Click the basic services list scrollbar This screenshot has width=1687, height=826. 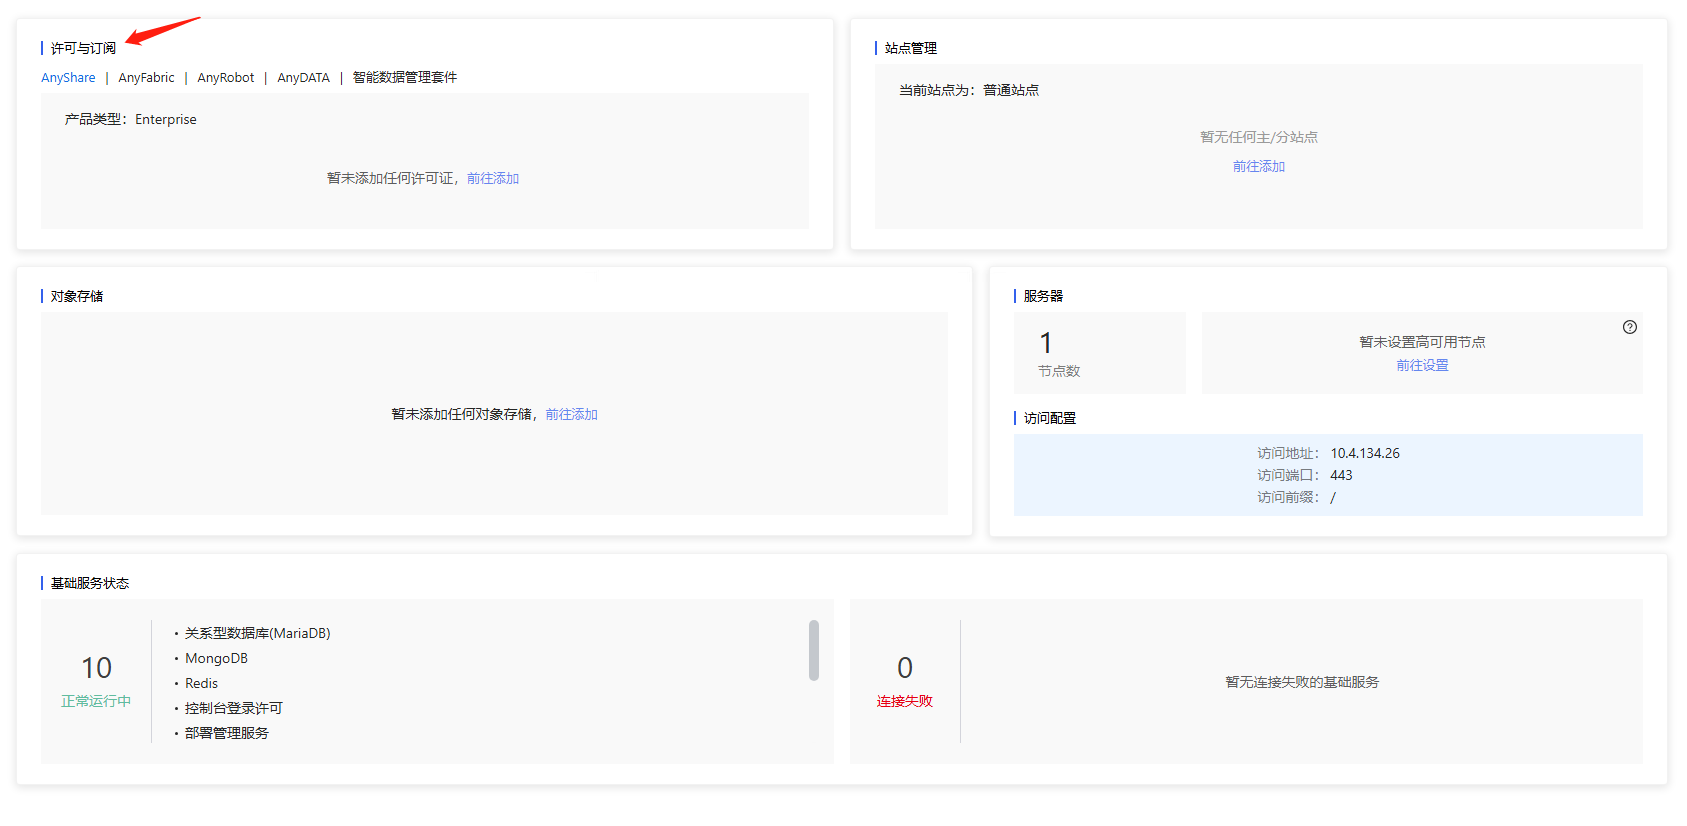814,650
